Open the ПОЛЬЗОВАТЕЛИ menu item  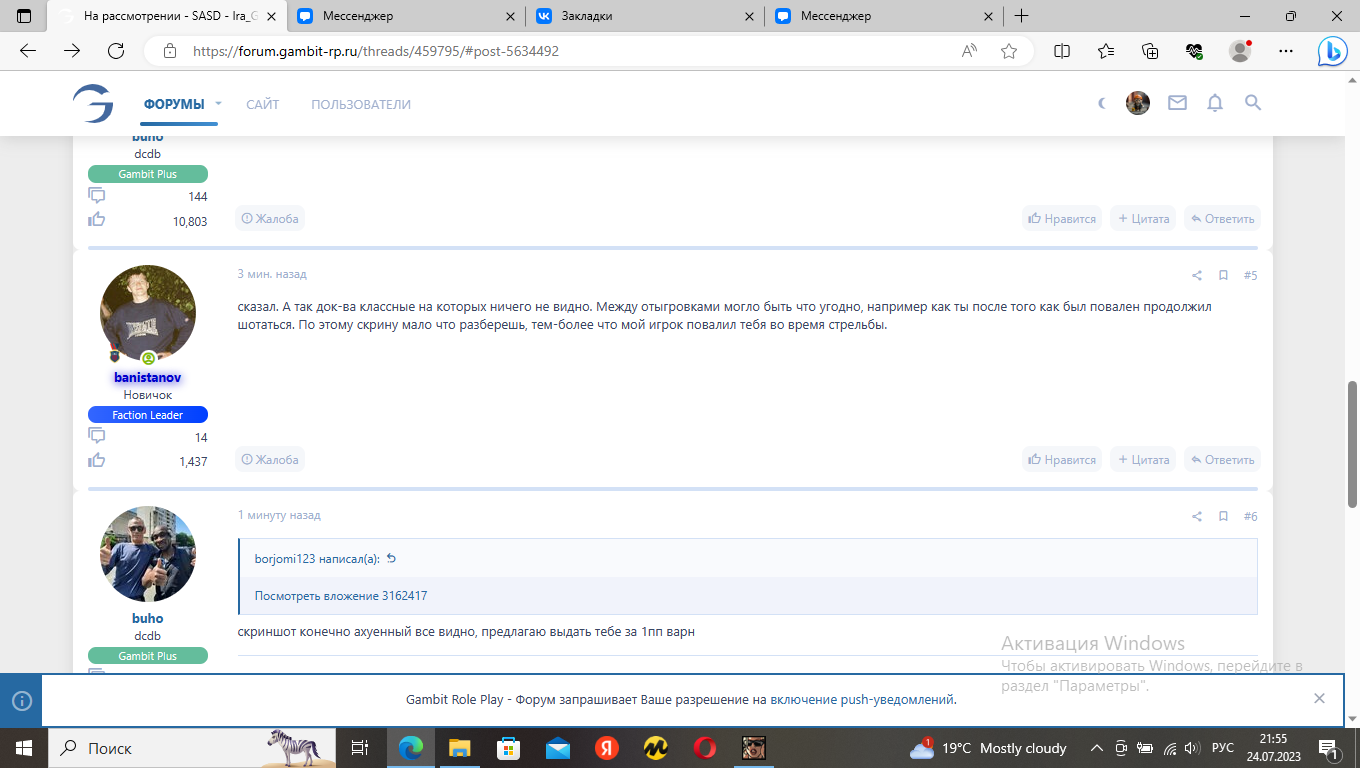360,104
